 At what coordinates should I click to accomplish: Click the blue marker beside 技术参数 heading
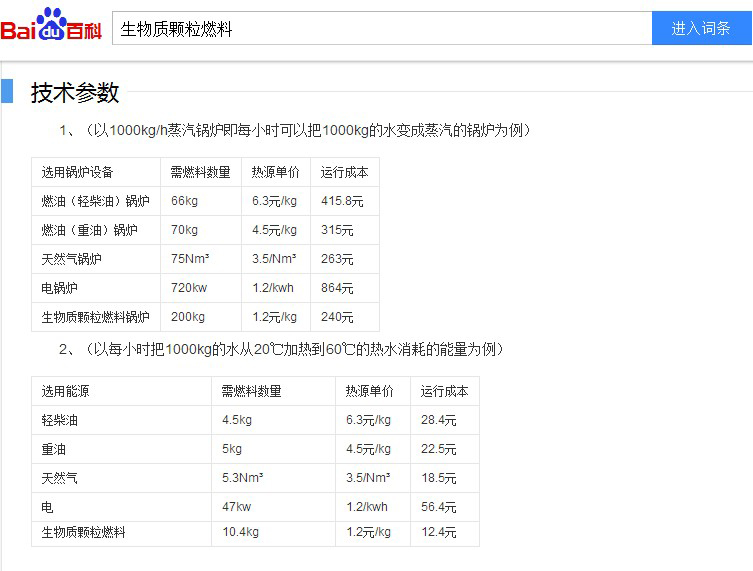(x=7, y=92)
